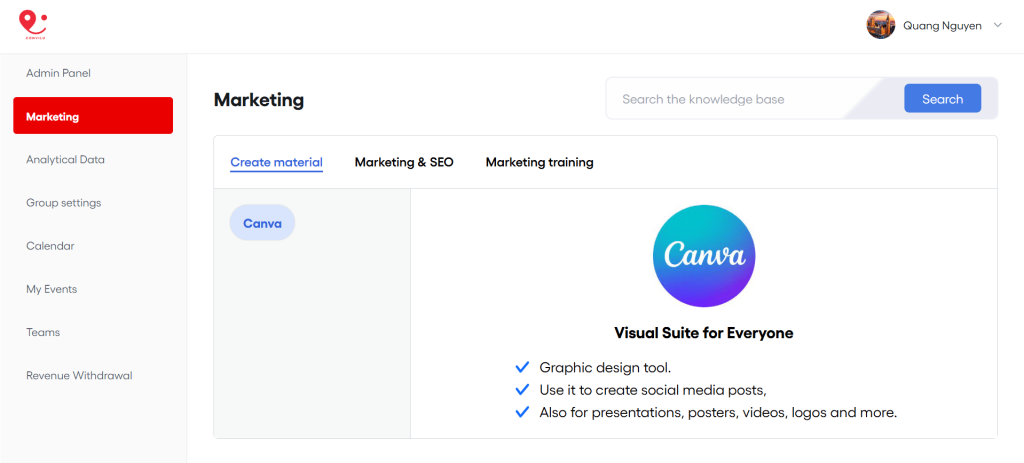Image resolution: width=1024 pixels, height=463 pixels.
Task: Click checkmark beside Graphic design tool
Action: pyautogui.click(x=521, y=367)
